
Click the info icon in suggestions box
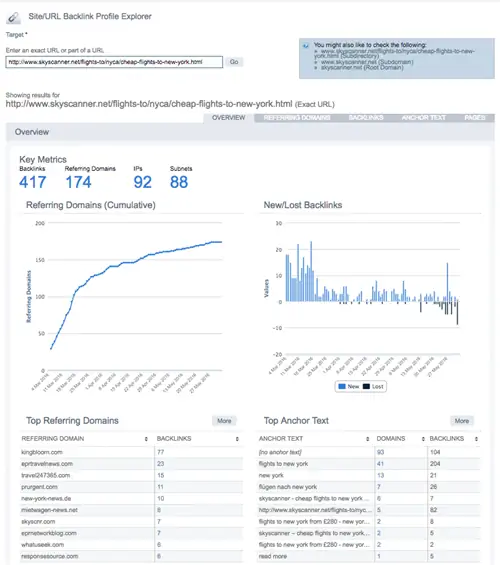coord(306,46)
